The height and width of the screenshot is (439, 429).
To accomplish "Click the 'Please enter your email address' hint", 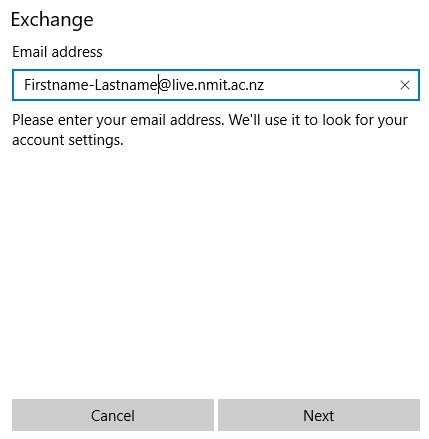I will [117, 120].
